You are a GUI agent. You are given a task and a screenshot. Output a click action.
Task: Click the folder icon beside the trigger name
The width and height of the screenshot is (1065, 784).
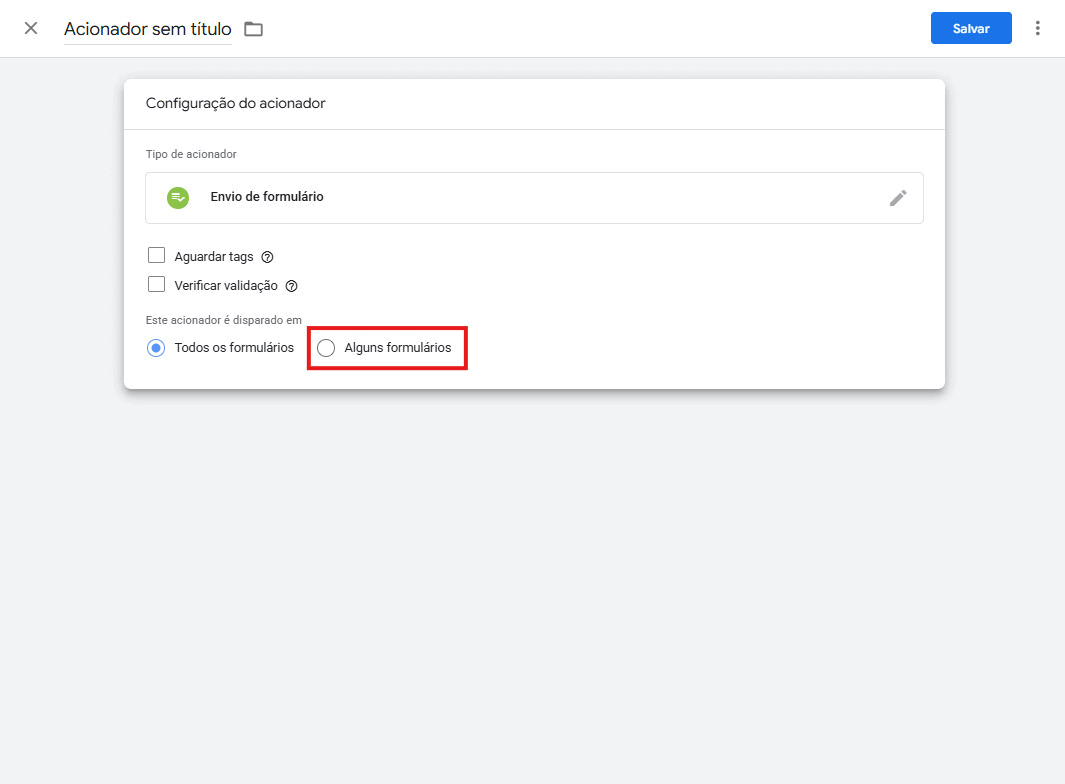254,29
